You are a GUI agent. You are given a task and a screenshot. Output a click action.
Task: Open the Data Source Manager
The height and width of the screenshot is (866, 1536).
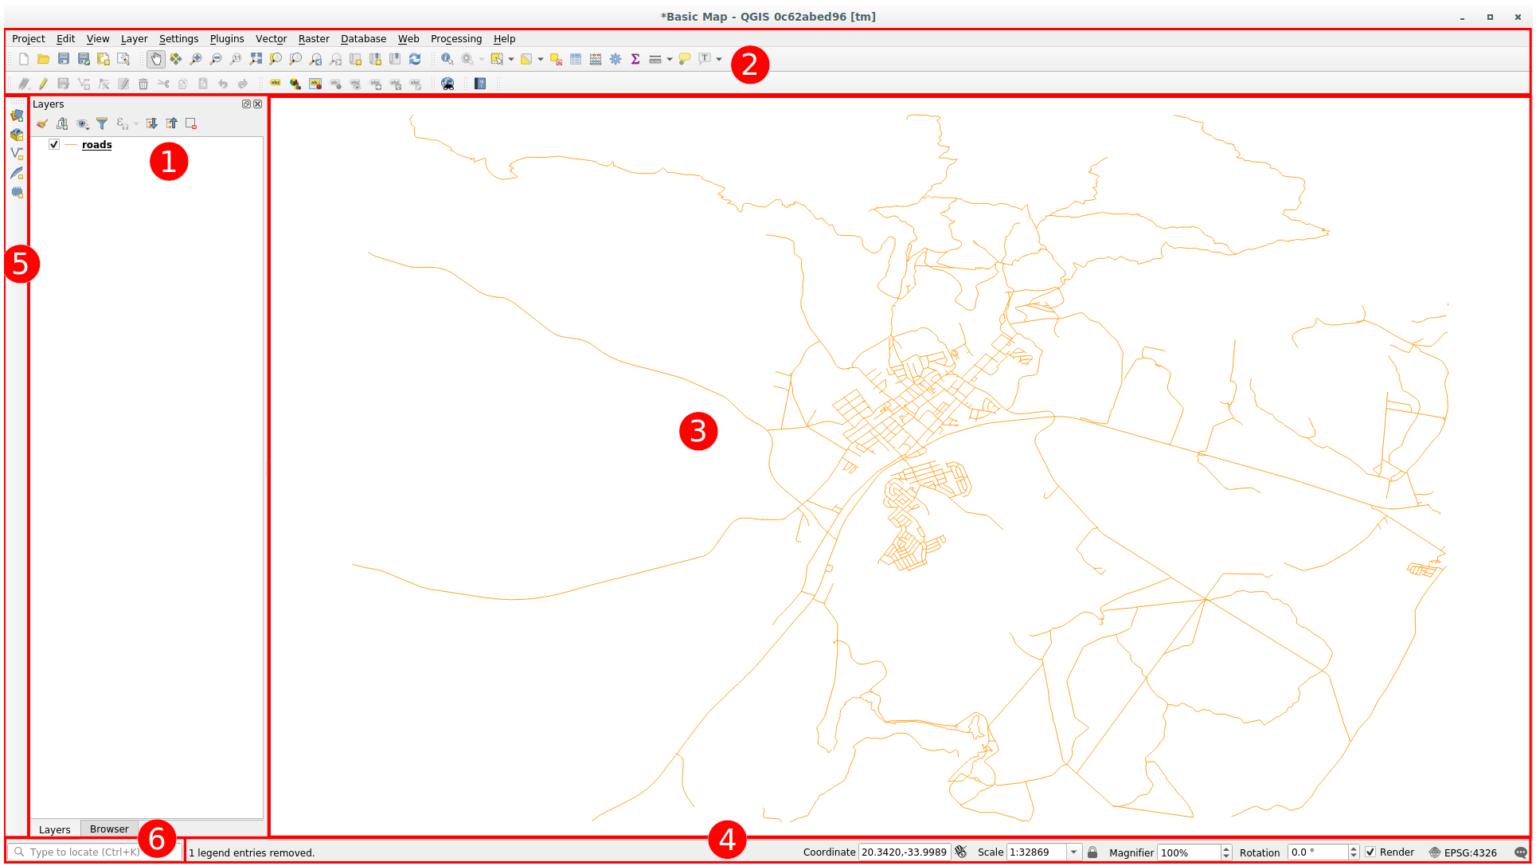(x=17, y=115)
